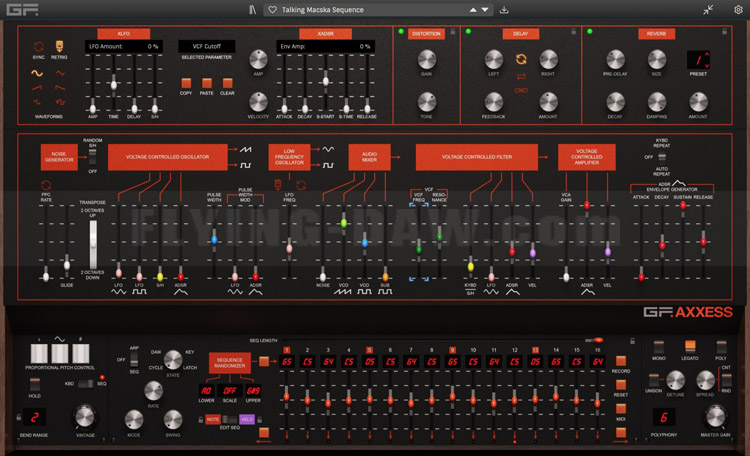Flip the Noise Generator Random S/H switch
Viewport: 750px width, 456px height.
point(92,156)
